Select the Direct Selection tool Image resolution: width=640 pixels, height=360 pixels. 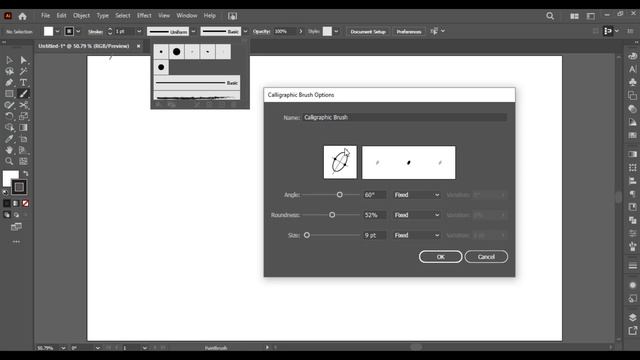point(24,60)
